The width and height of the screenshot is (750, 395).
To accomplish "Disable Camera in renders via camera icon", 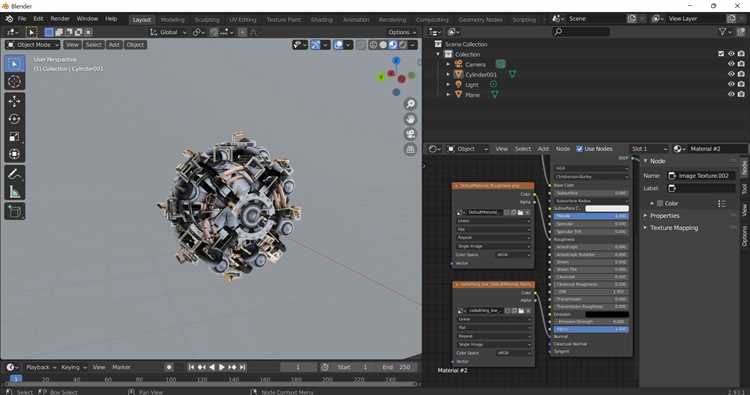I will (x=741, y=64).
